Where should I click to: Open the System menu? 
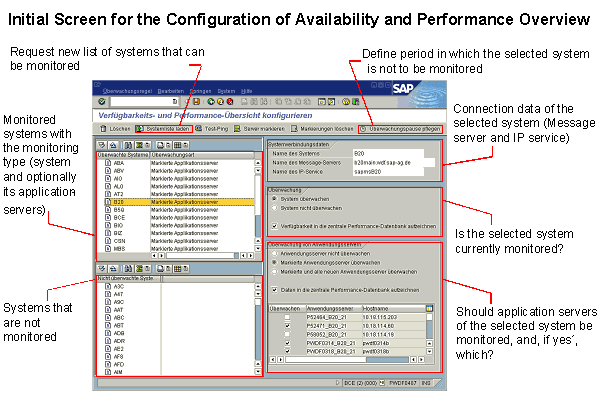click(226, 91)
